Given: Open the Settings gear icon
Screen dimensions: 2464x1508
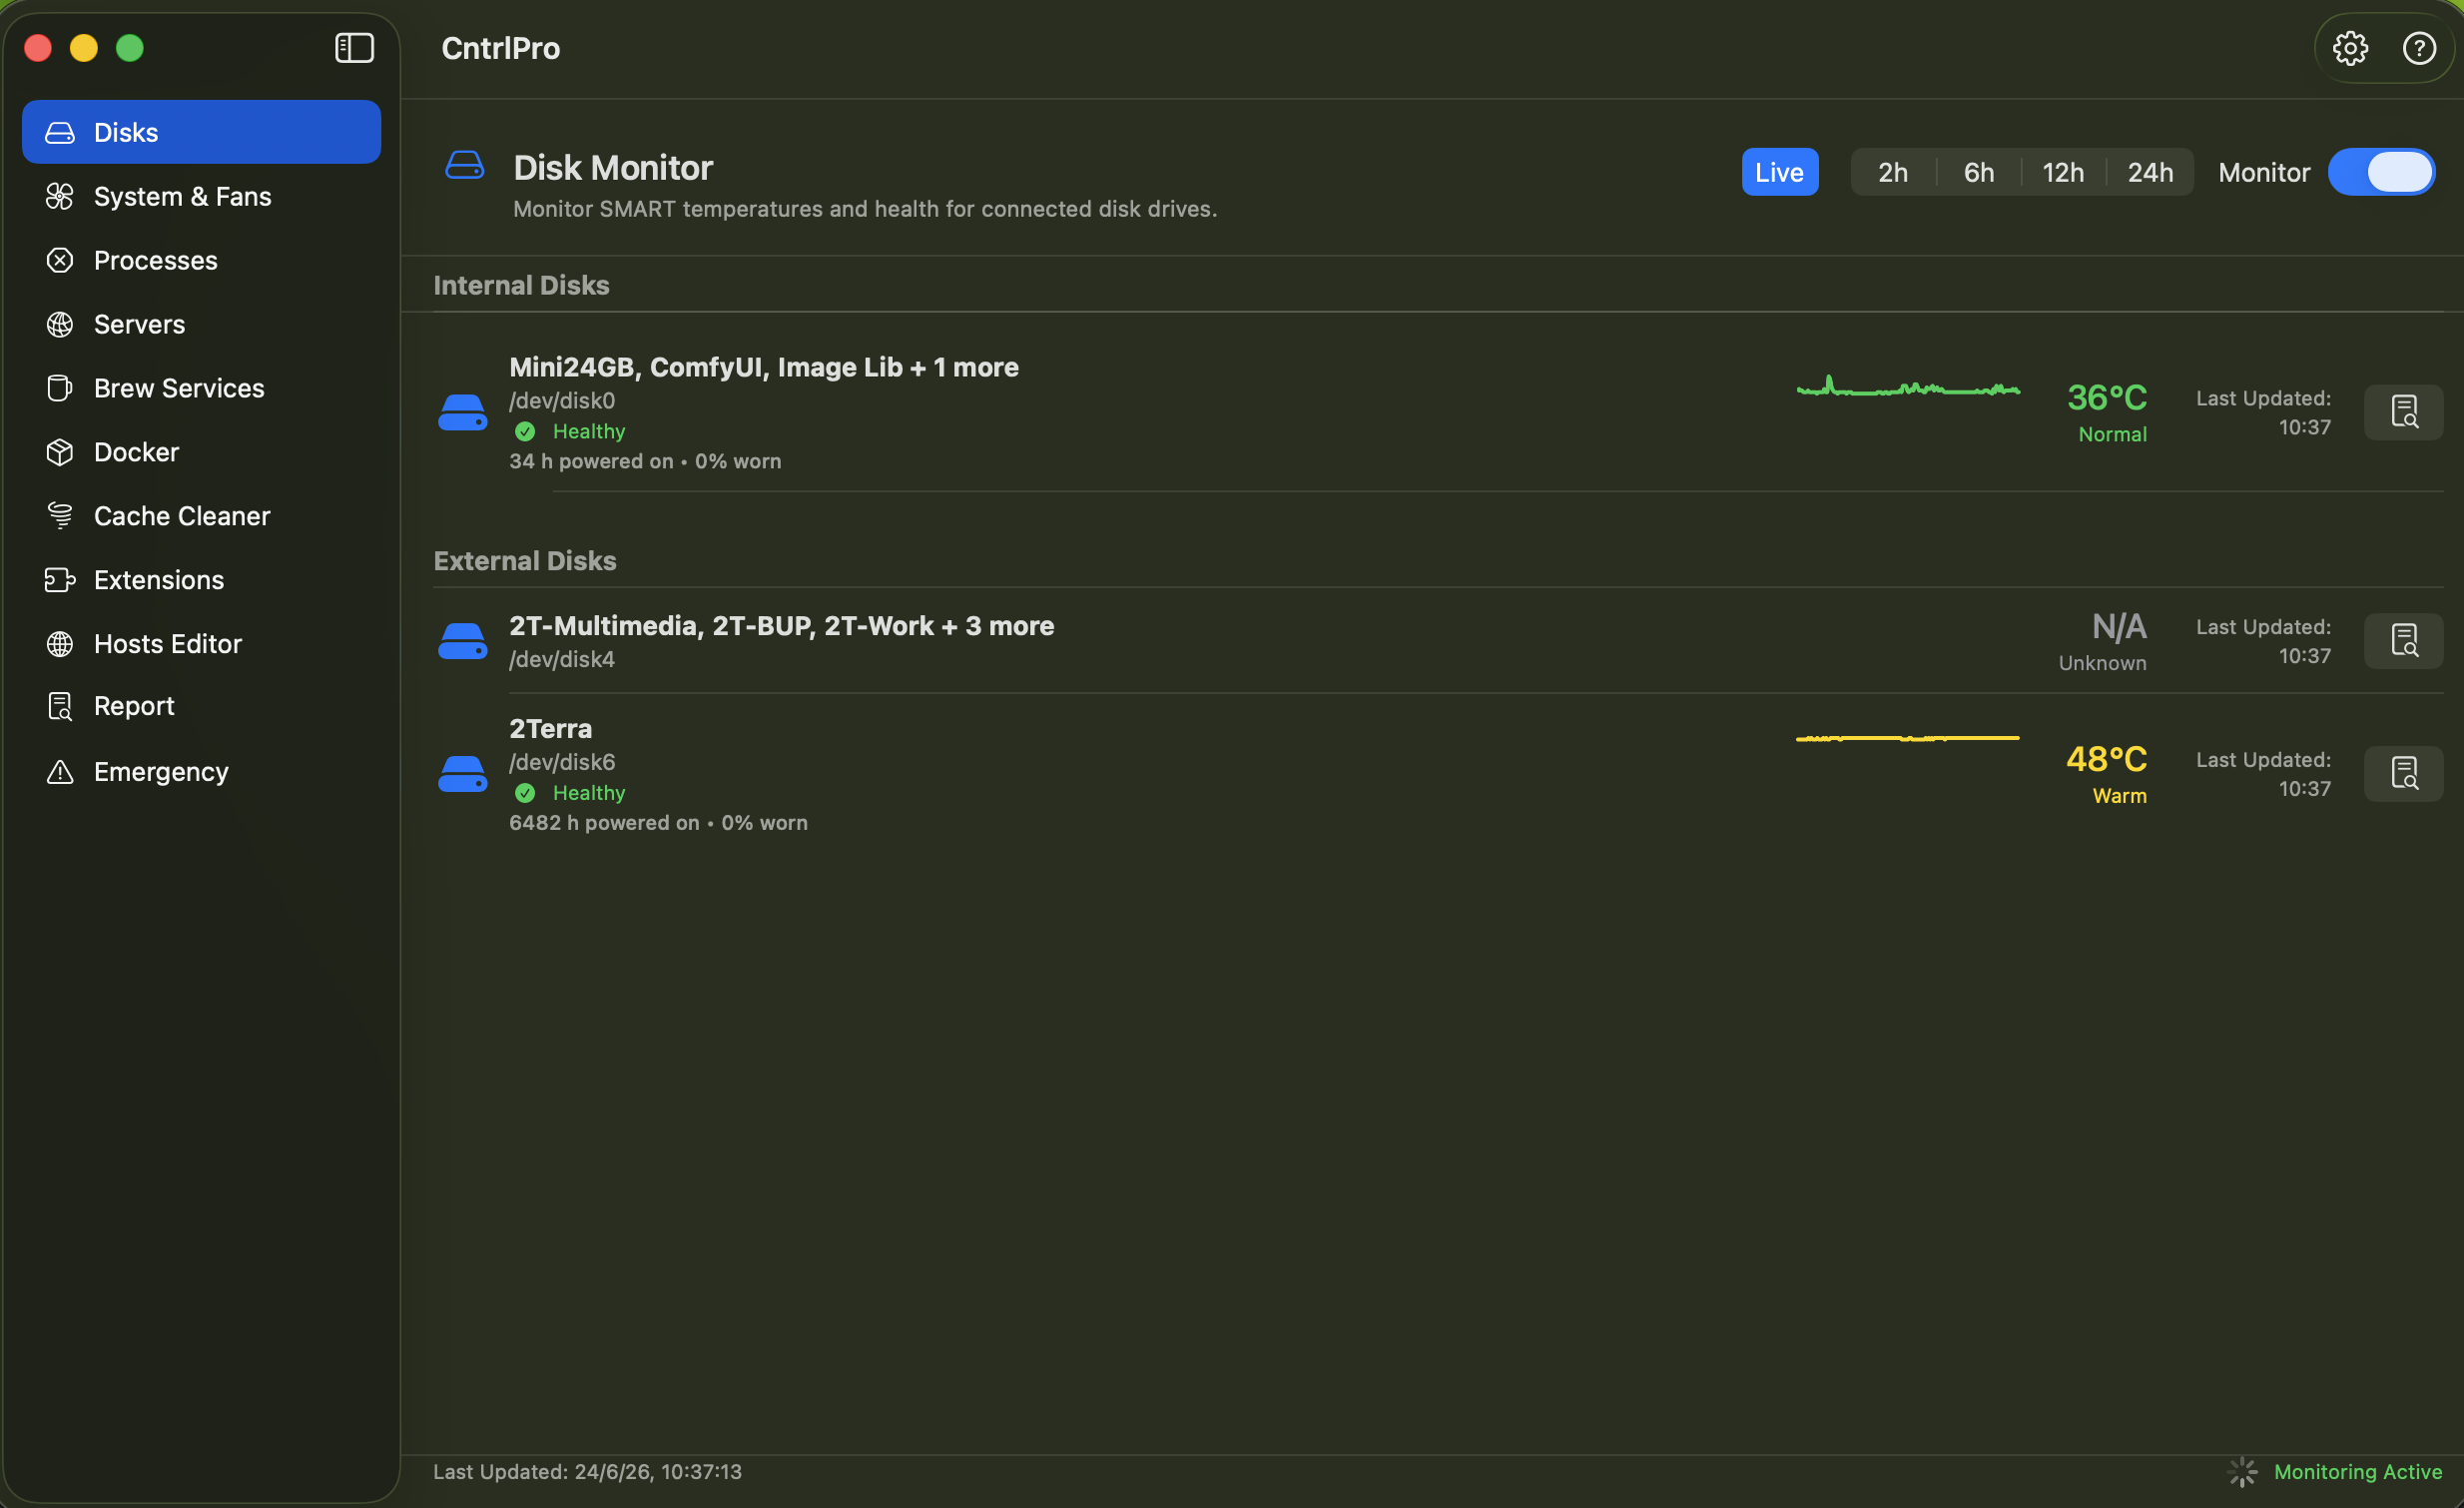Looking at the screenshot, I should [x=2349, y=48].
